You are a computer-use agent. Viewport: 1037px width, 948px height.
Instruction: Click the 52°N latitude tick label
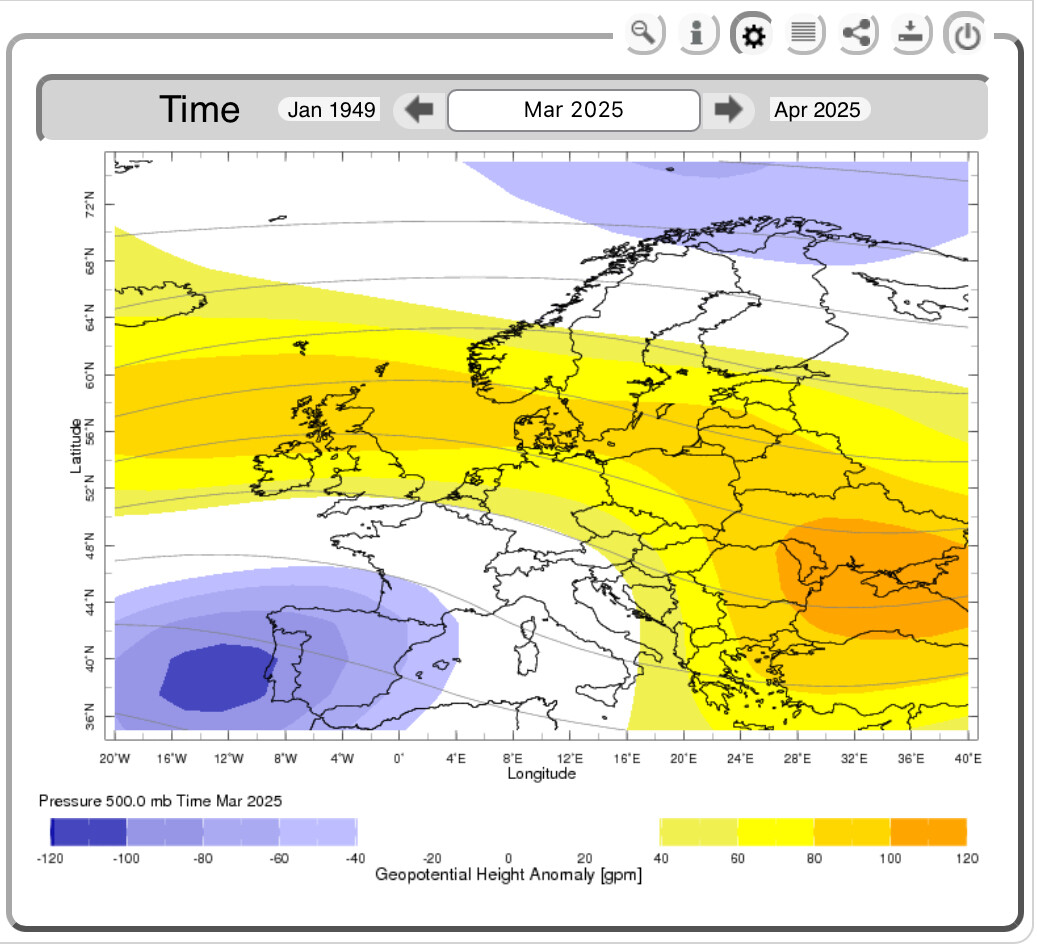(x=89, y=488)
